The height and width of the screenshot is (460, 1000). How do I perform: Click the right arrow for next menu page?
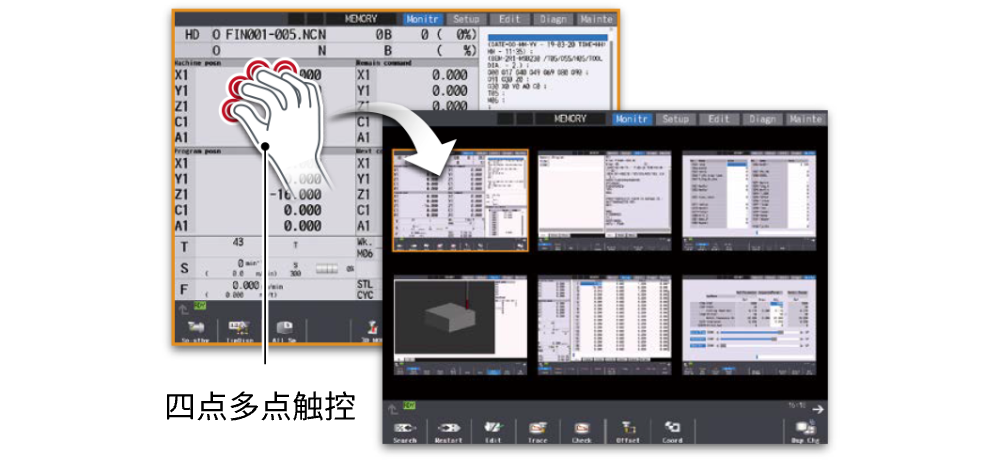pyautogui.click(x=817, y=408)
